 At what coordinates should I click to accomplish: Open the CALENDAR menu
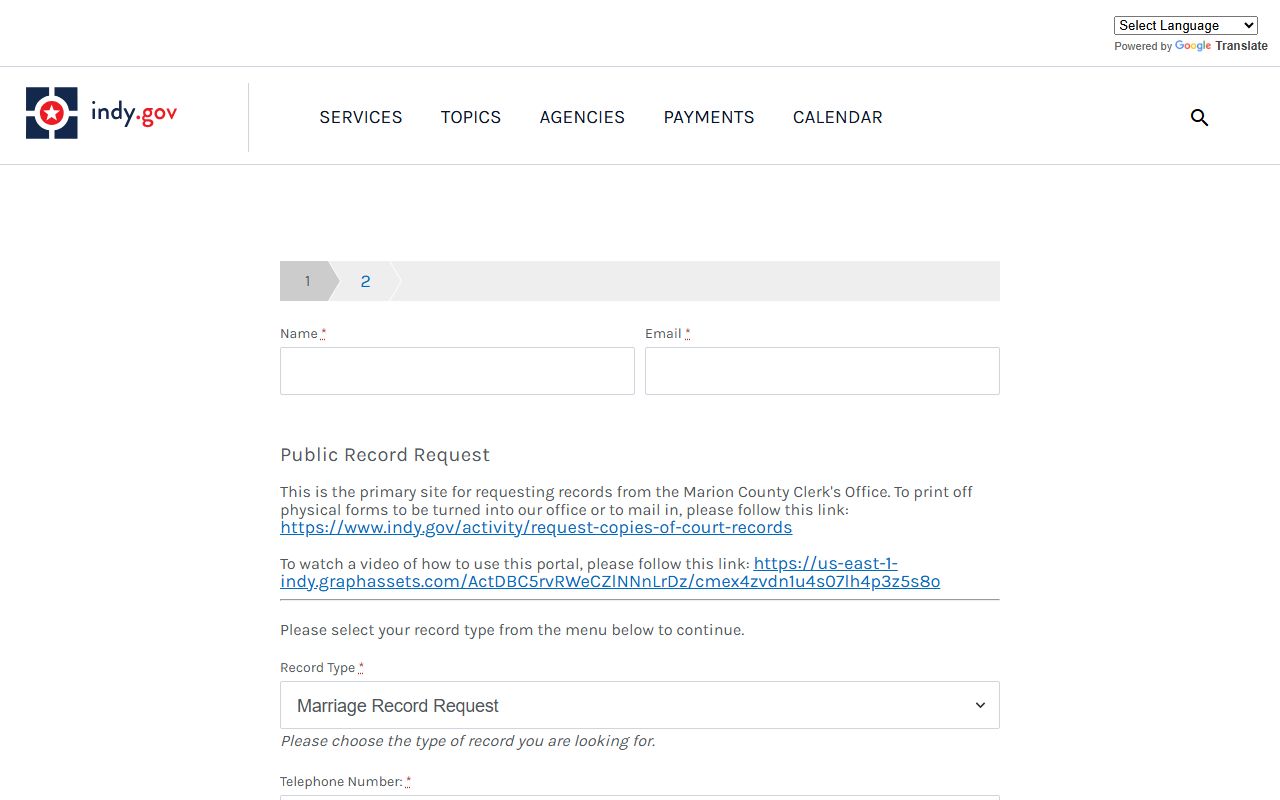[838, 117]
